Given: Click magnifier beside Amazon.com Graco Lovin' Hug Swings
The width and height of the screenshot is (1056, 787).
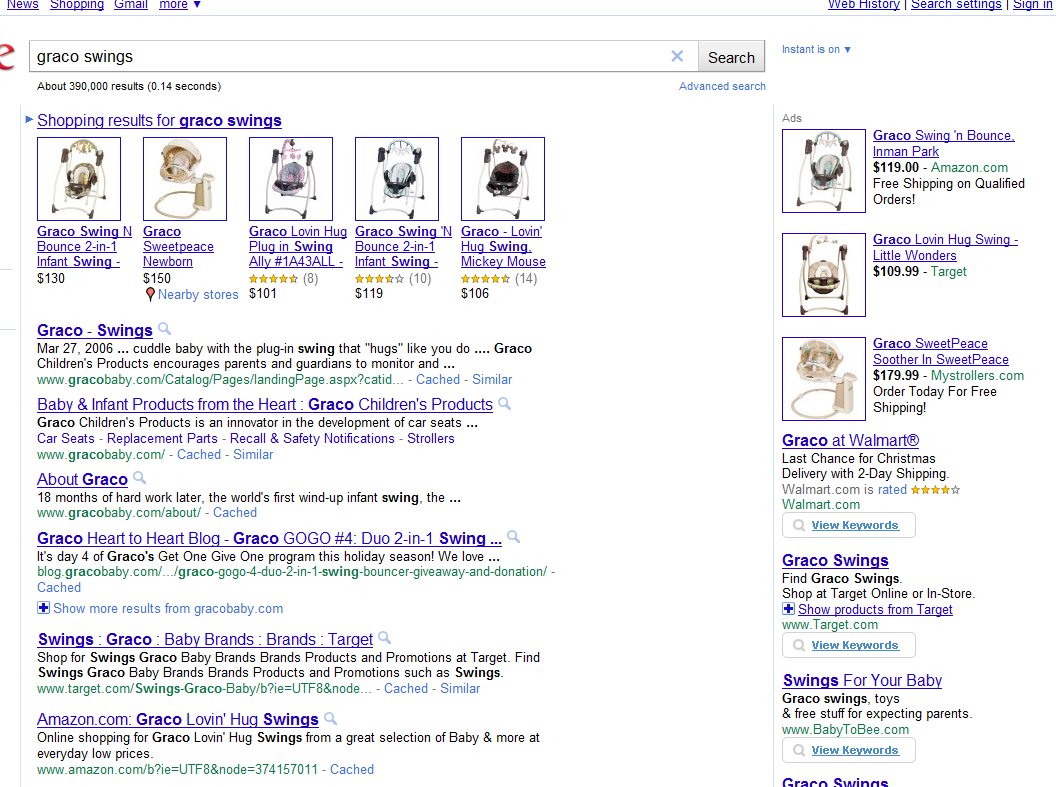Looking at the screenshot, I should point(331,718).
